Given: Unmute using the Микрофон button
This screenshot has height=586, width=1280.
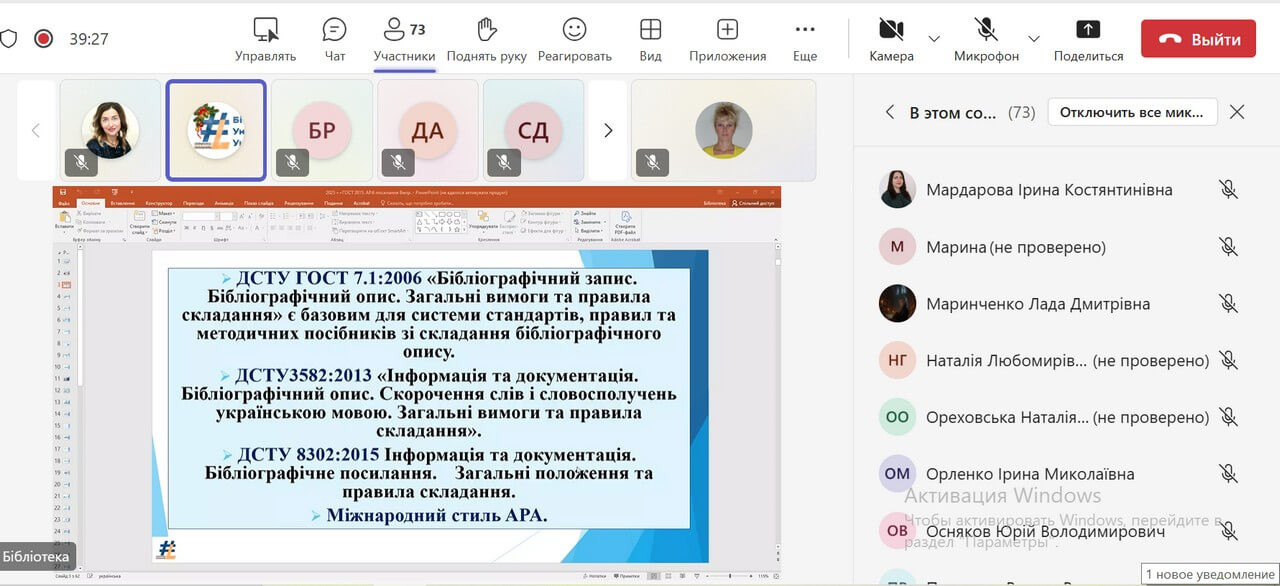Looking at the screenshot, I should pos(986,40).
